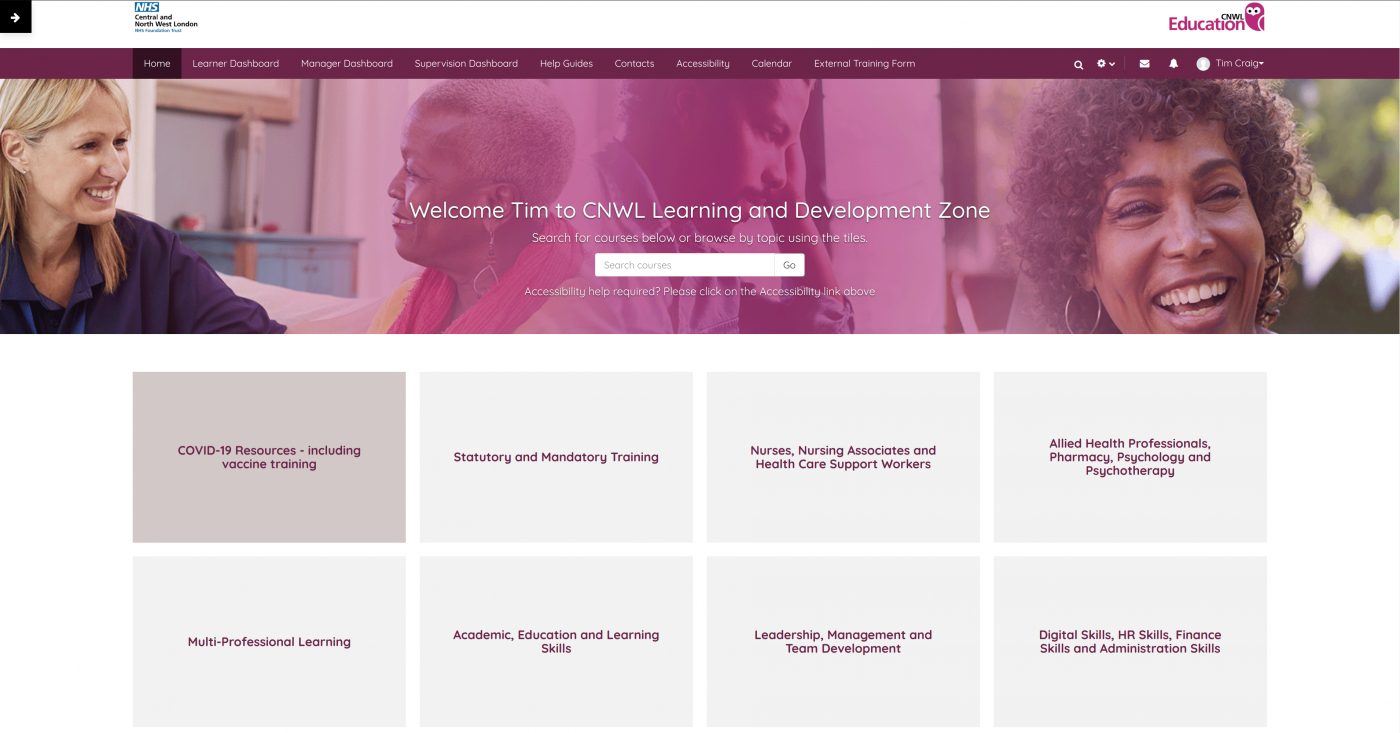Open Learner Dashboard from the navbar
This screenshot has height=733, width=1400.
coord(236,64)
